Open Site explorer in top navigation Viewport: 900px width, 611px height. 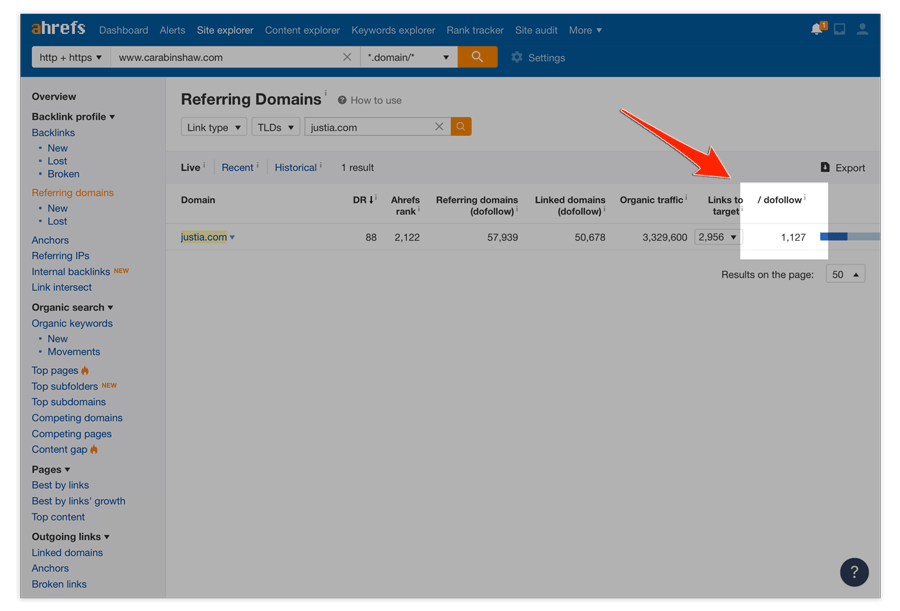click(225, 30)
